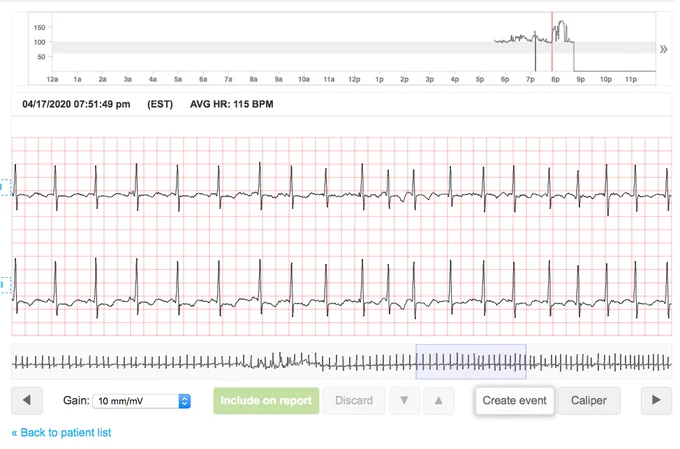Click the up triangle button beside Discard
This screenshot has height=449, width=680.
(x=438, y=400)
